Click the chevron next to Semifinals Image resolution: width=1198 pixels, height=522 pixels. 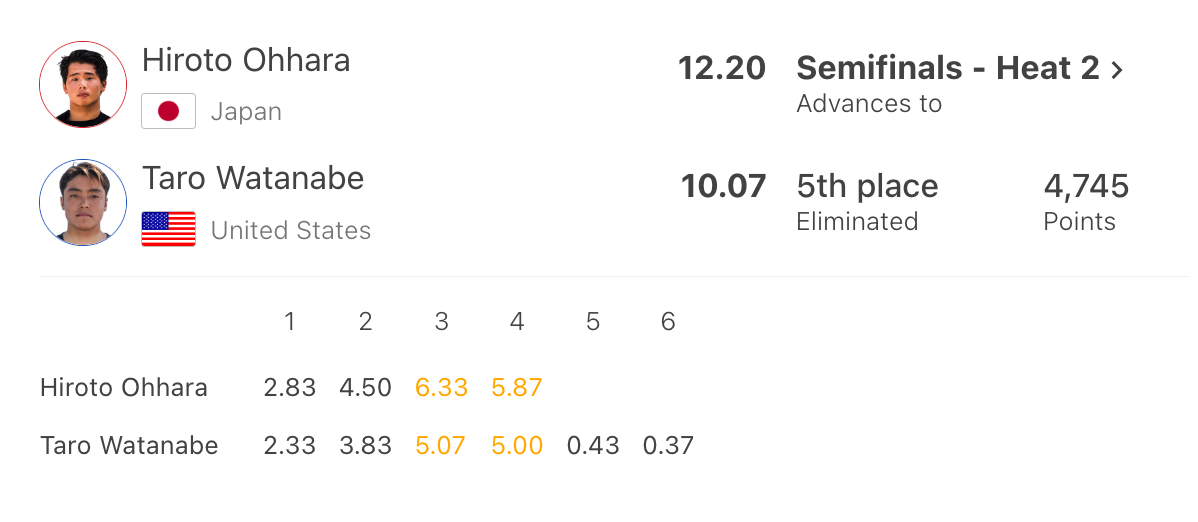1118,70
